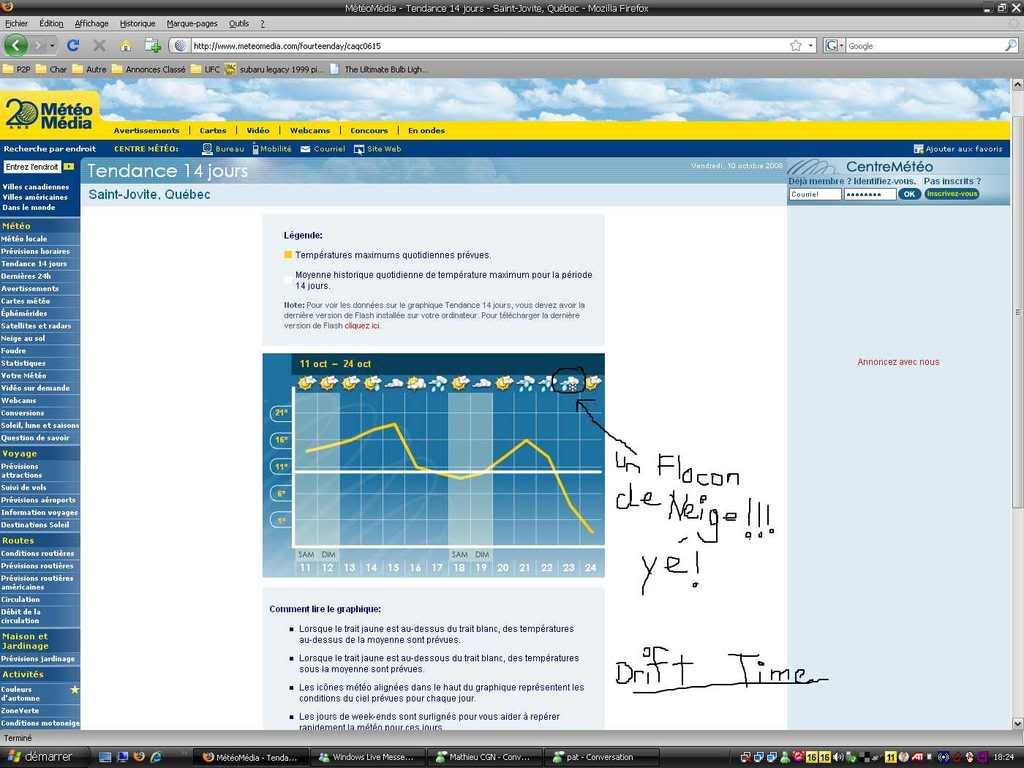Open the Mobilité phone link
This screenshot has width=1024, height=768.
272,149
